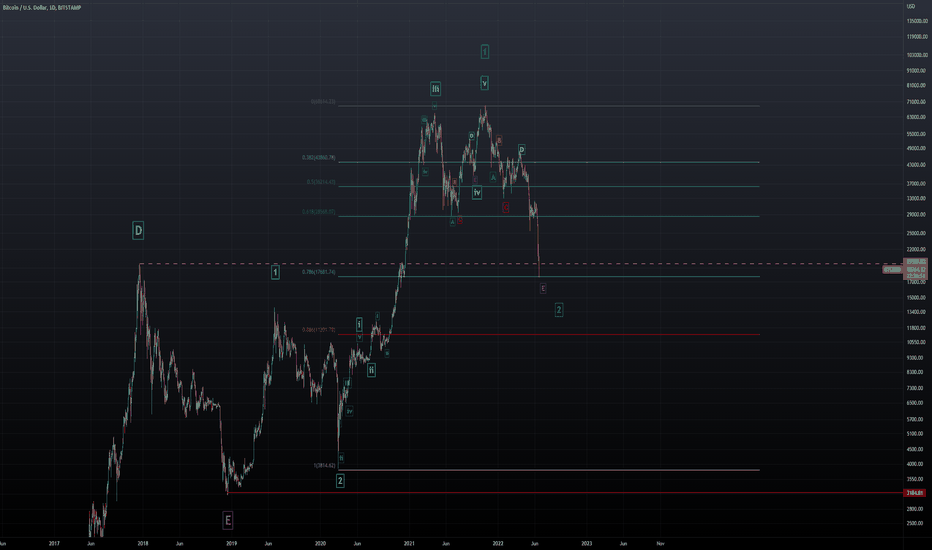The image size is (932, 550).
Task: Click the 1(3814) Fibonacci level label
Action: point(325,466)
